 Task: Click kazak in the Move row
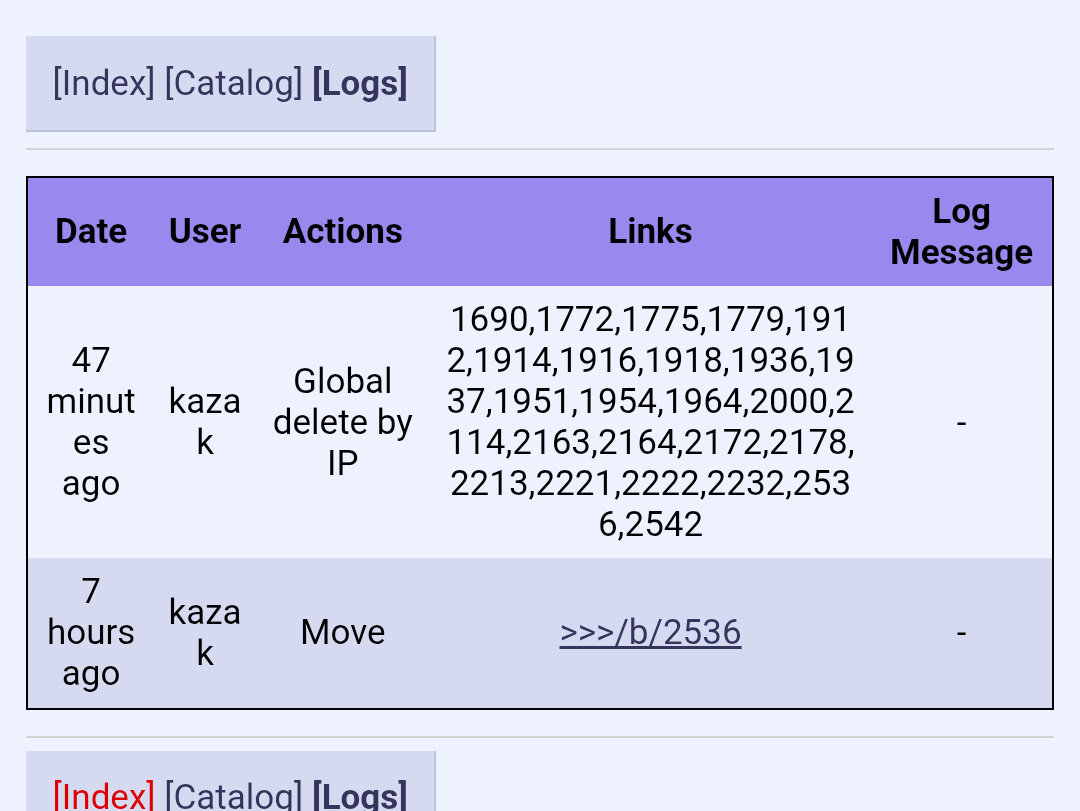tap(205, 632)
